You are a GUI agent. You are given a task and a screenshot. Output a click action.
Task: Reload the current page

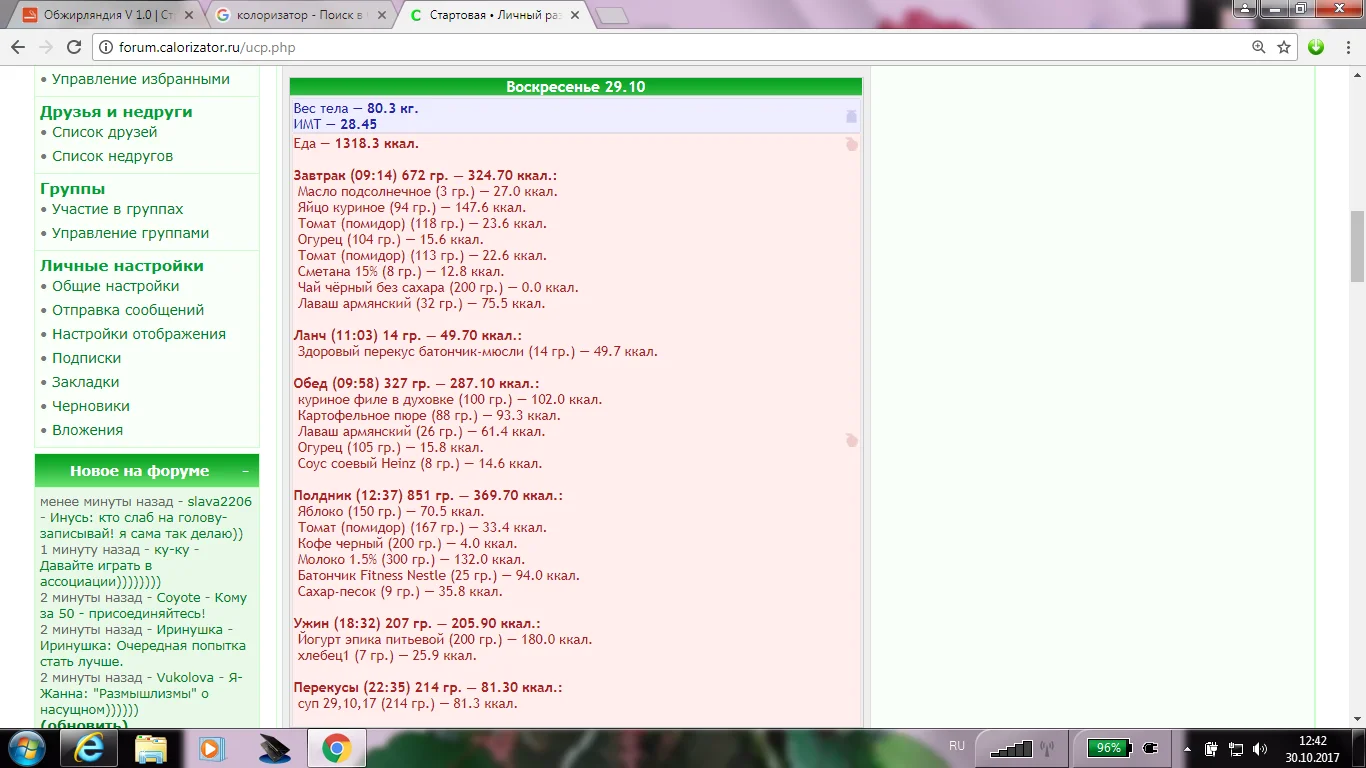coord(74,47)
